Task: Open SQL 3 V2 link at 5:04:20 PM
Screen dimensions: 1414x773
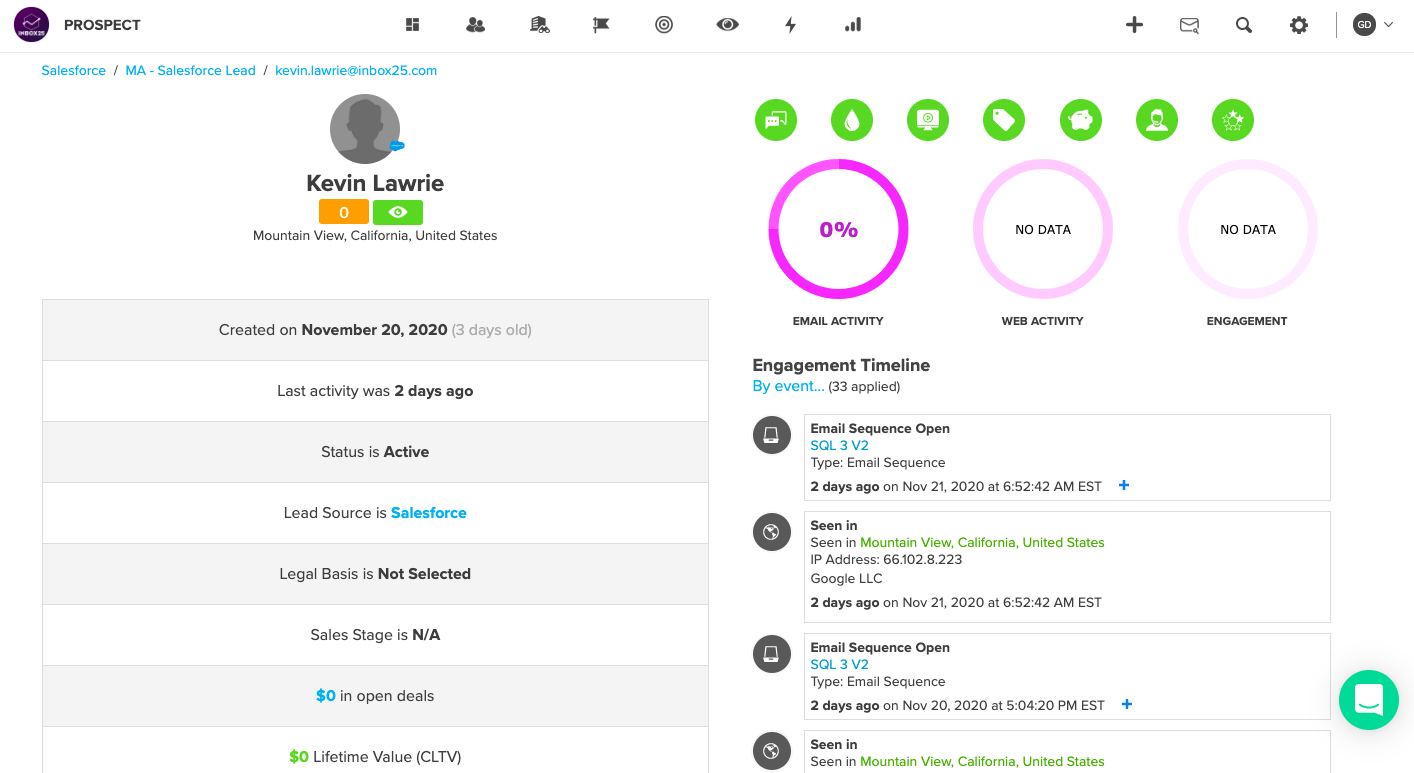Action: coord(839,665)
